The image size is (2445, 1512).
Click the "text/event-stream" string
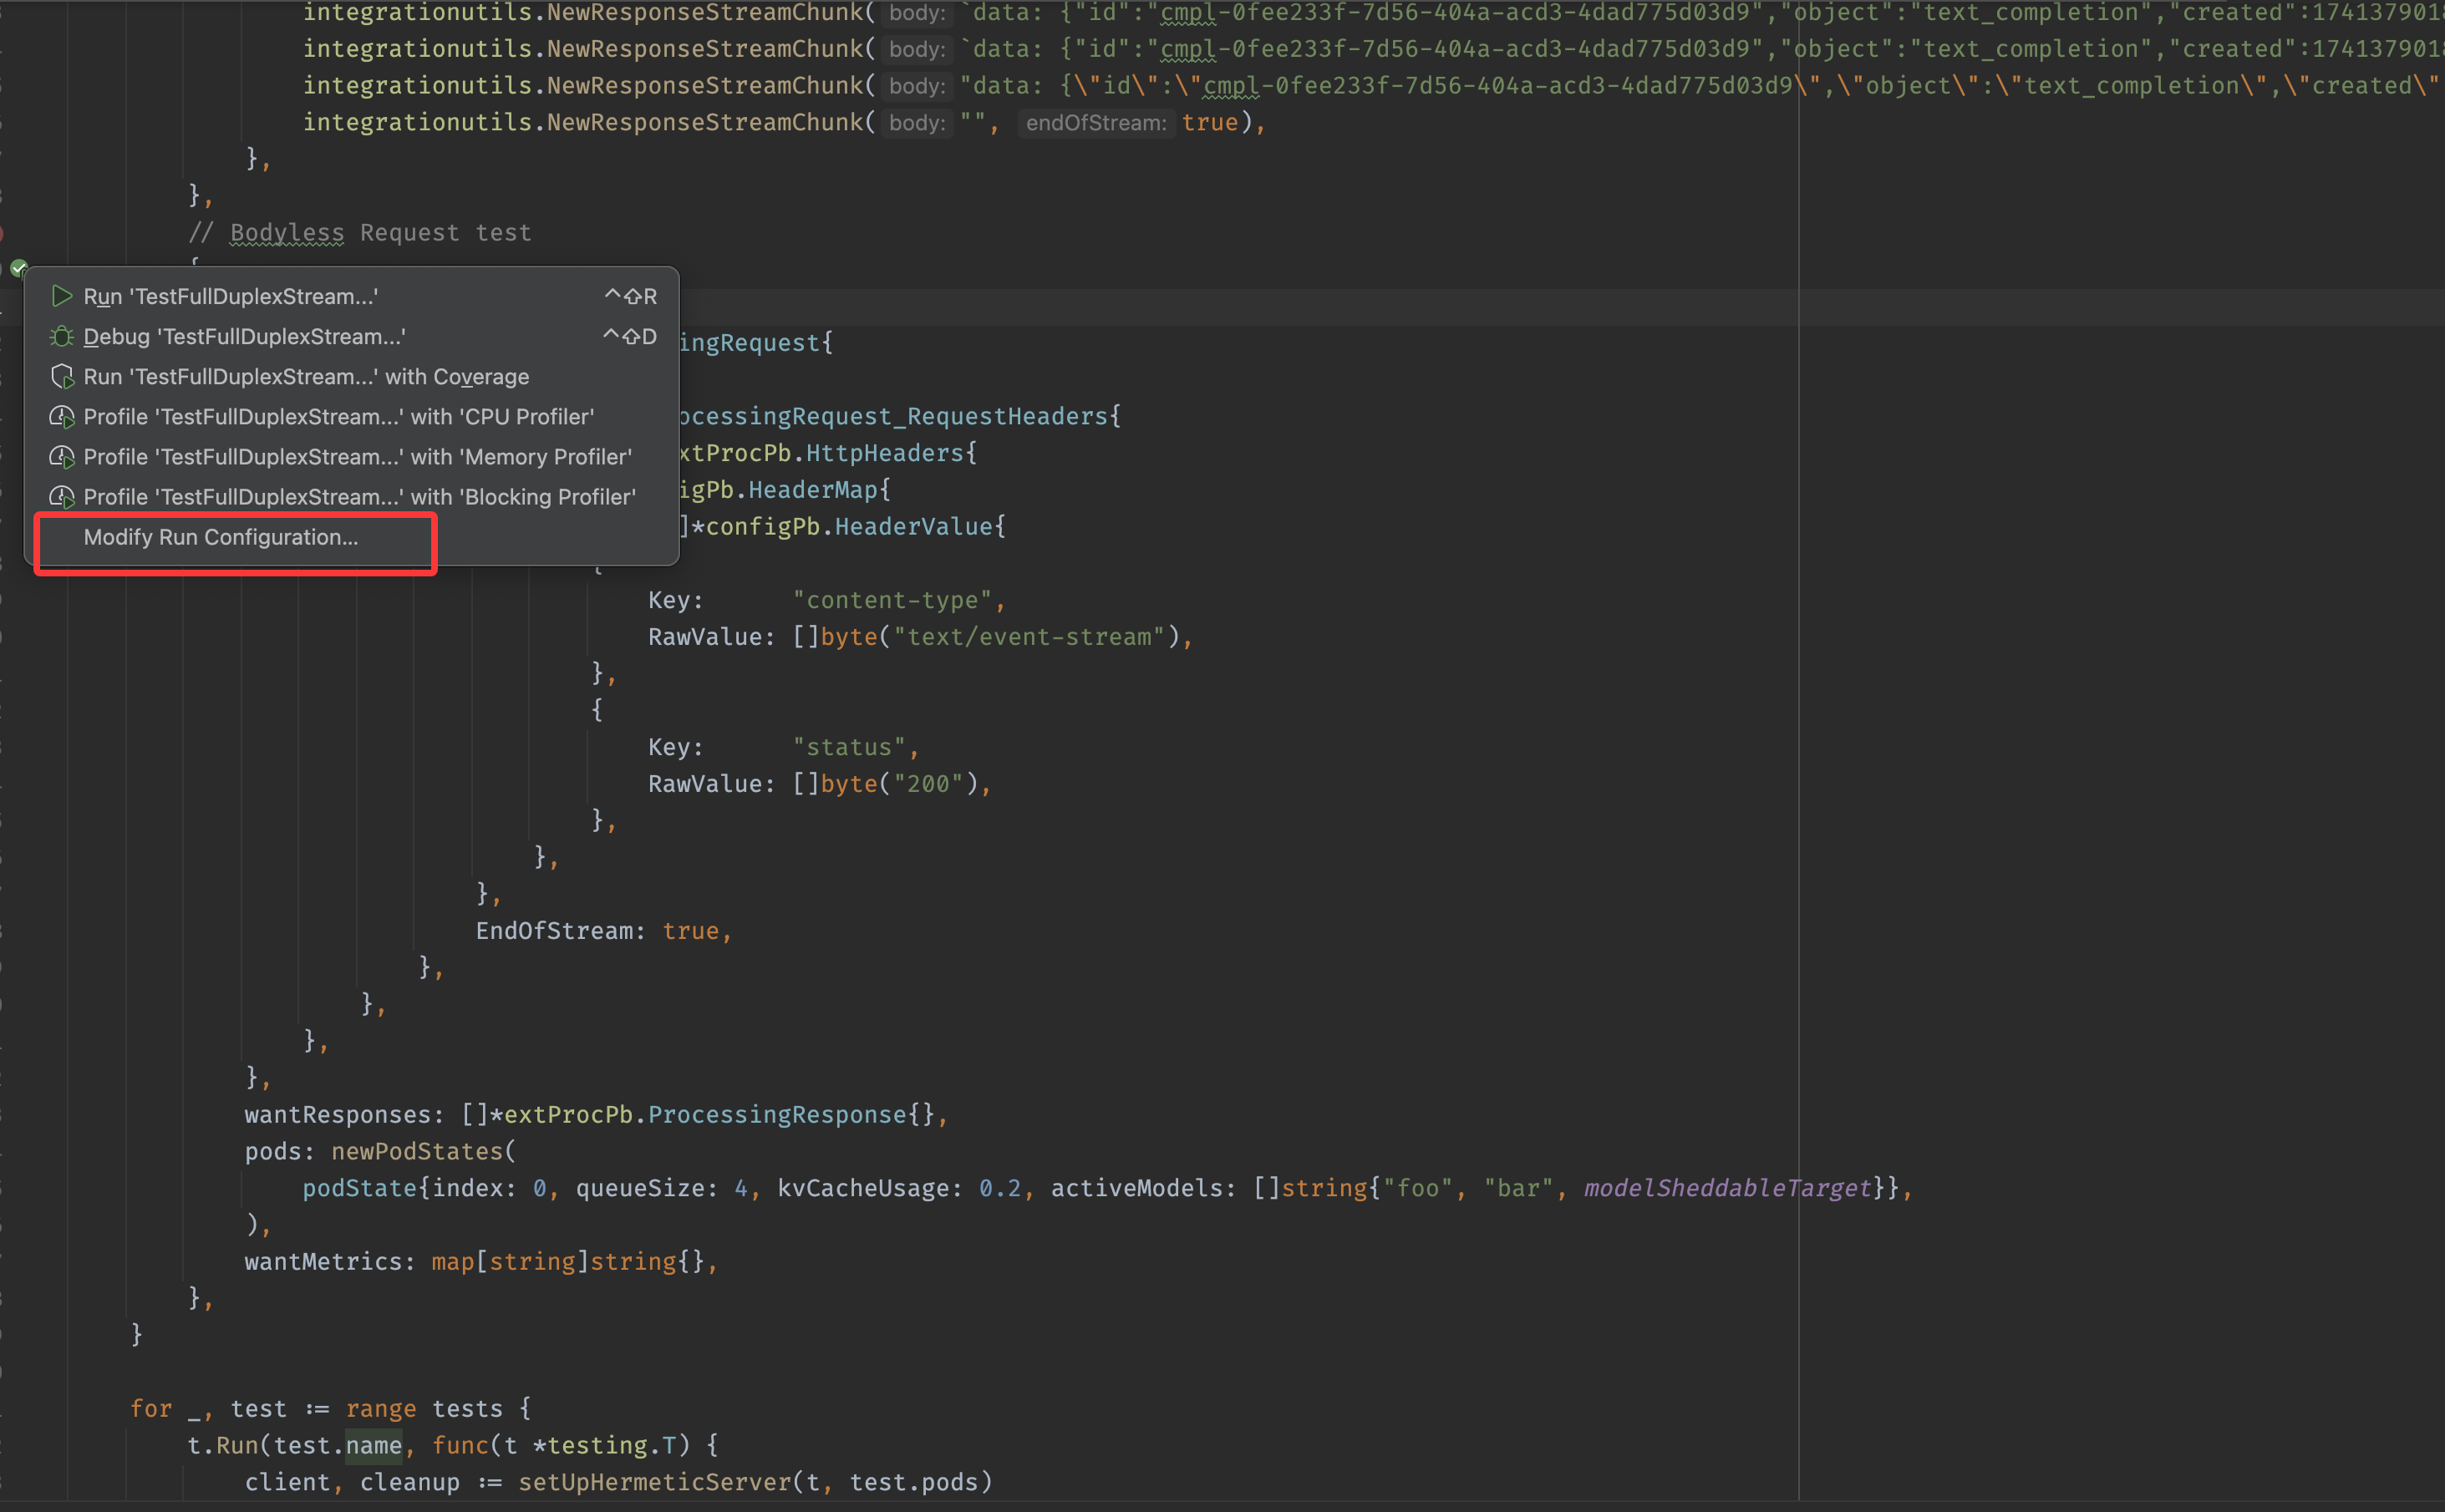click(x=1029, y=637)
